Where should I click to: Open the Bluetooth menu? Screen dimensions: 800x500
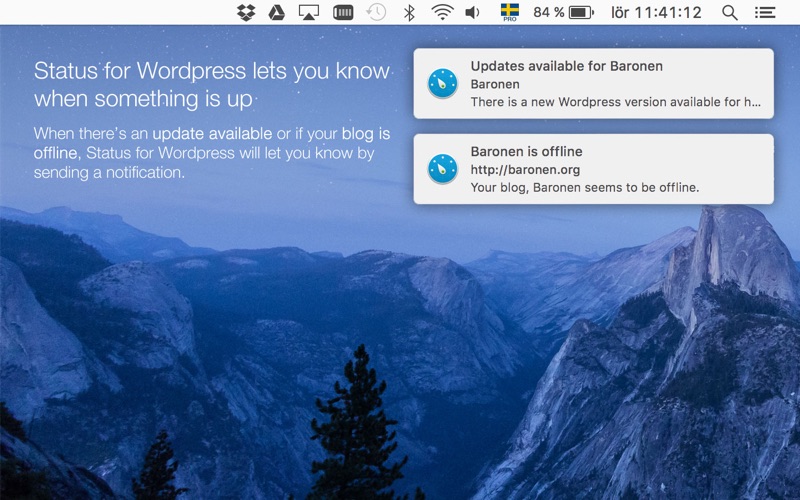tap(409, 12)
